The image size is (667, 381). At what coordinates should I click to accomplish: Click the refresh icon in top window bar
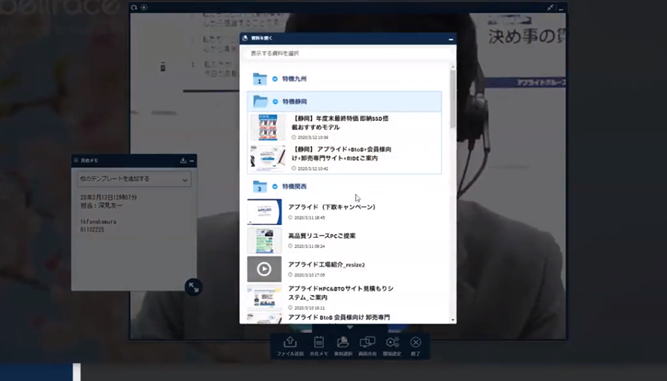tap(134, 7)
